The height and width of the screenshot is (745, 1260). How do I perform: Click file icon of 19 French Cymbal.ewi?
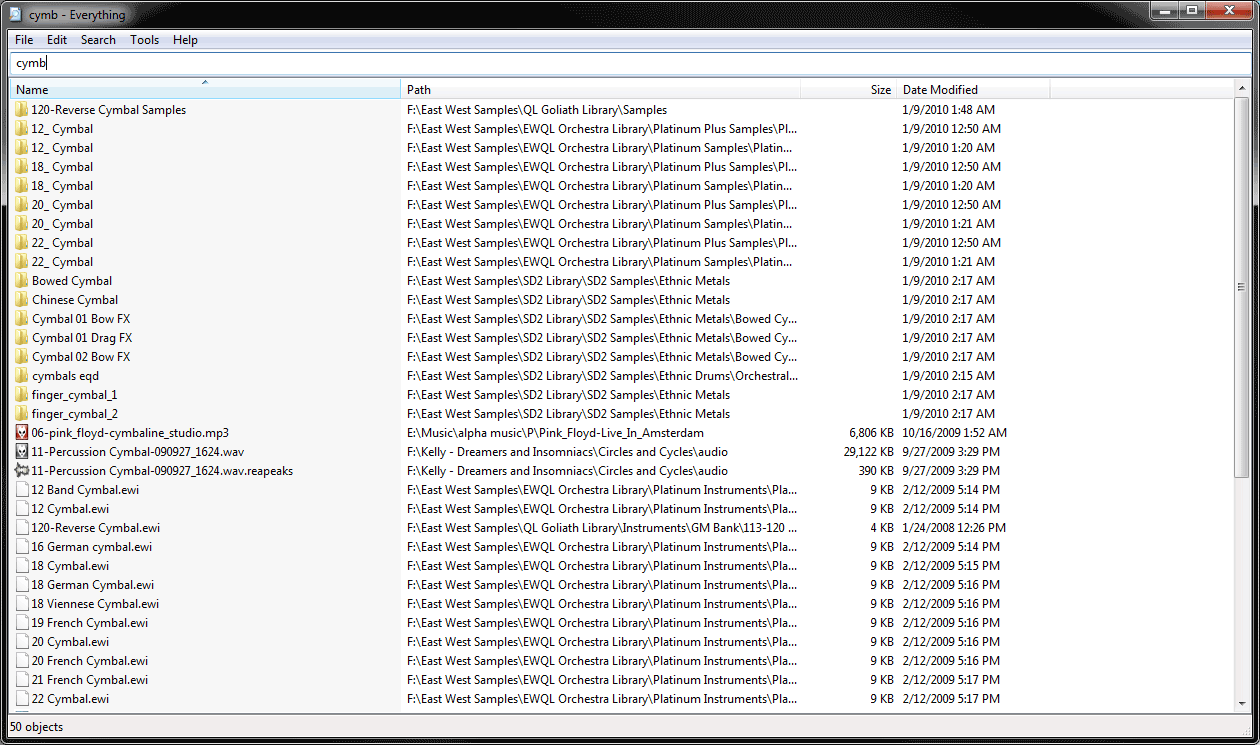pos(22,623)
